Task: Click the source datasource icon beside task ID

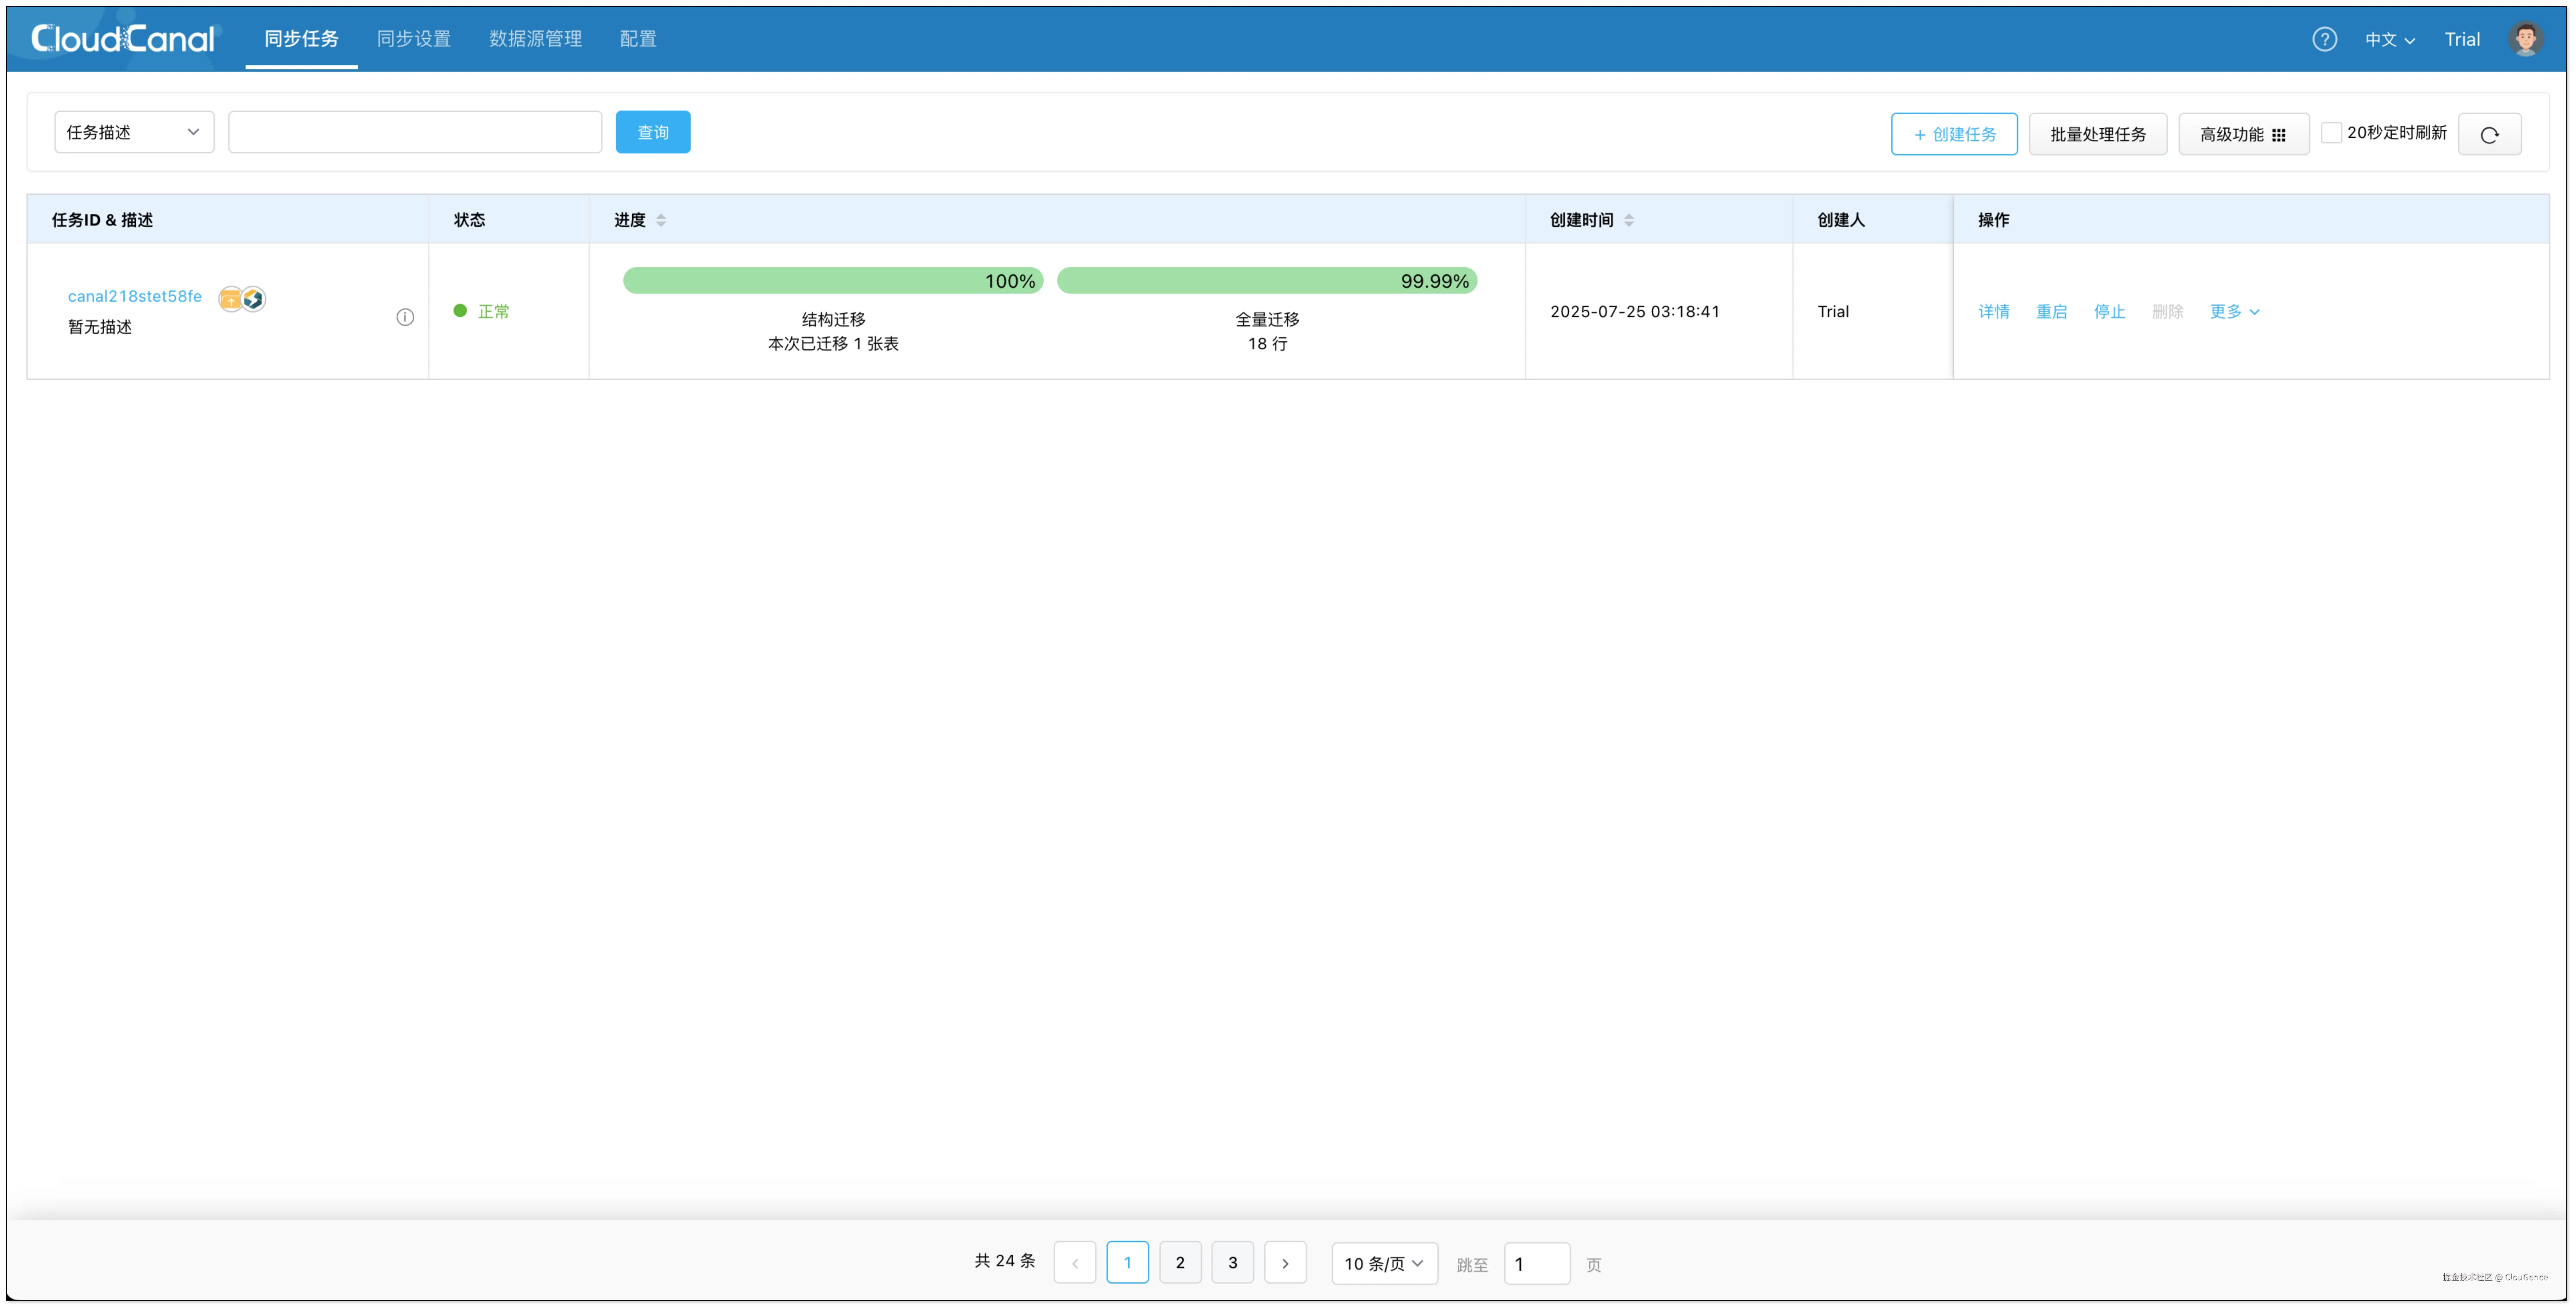Action: (x=231, y=299)
